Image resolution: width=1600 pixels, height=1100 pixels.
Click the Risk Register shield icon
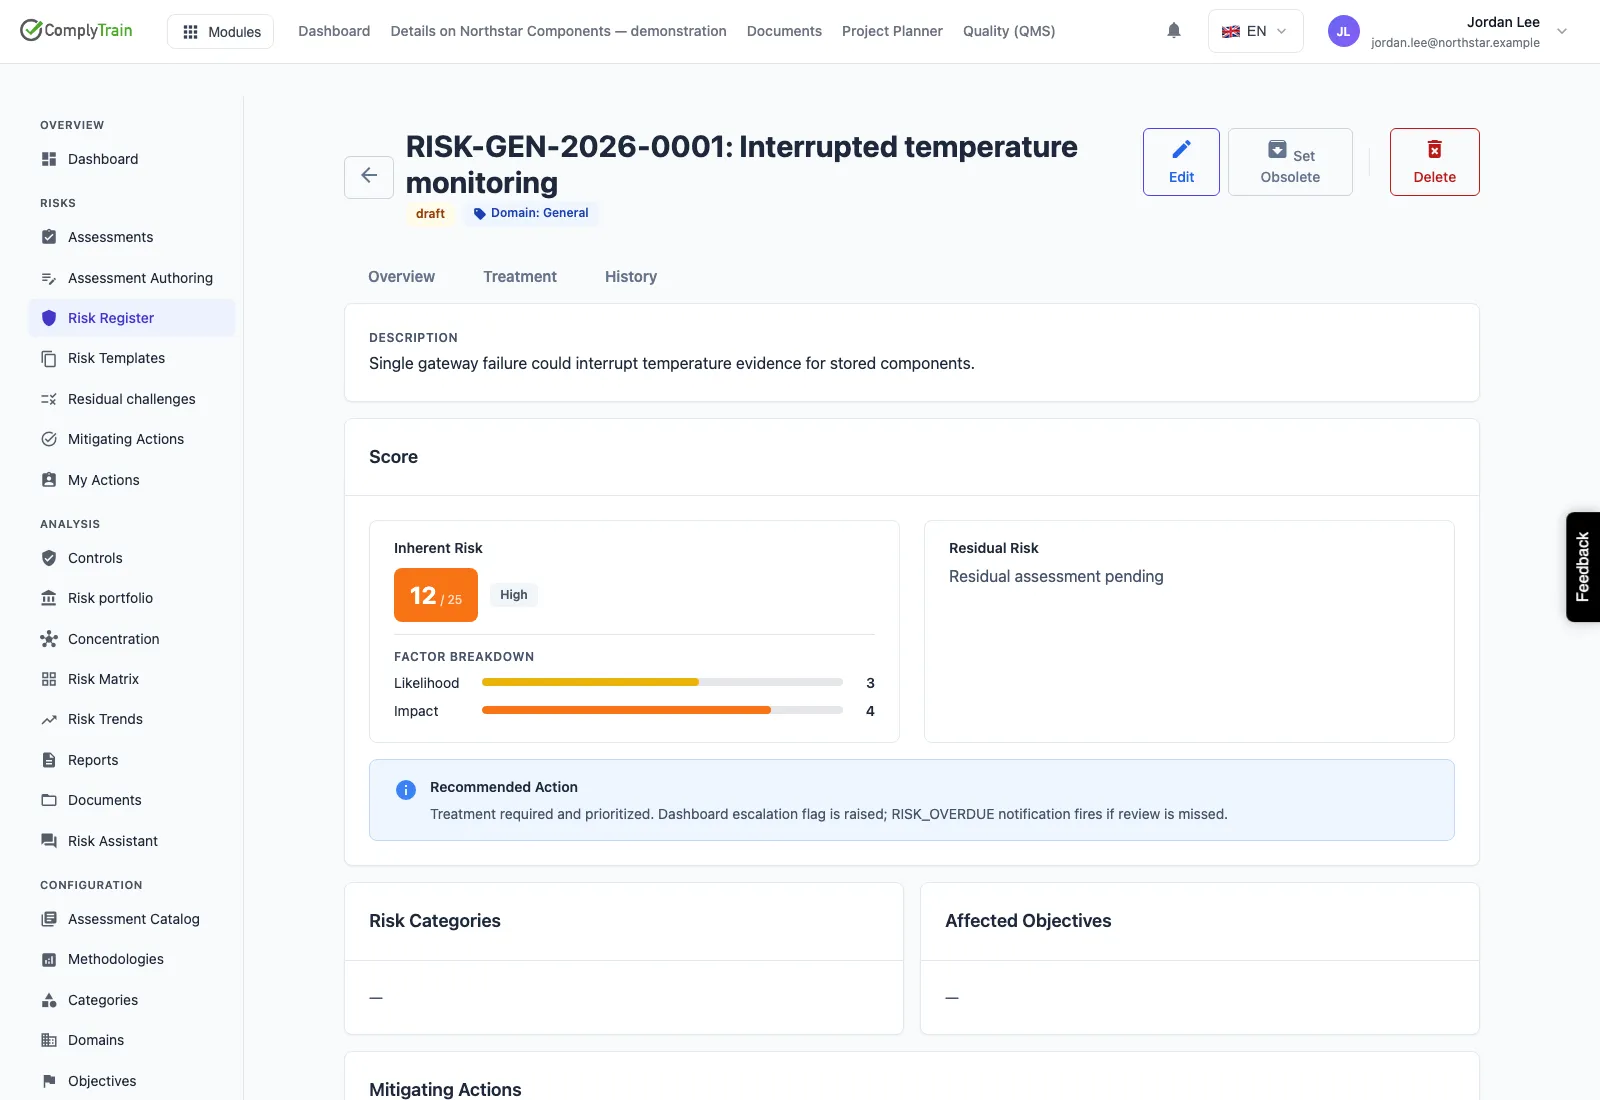(49, 318)
